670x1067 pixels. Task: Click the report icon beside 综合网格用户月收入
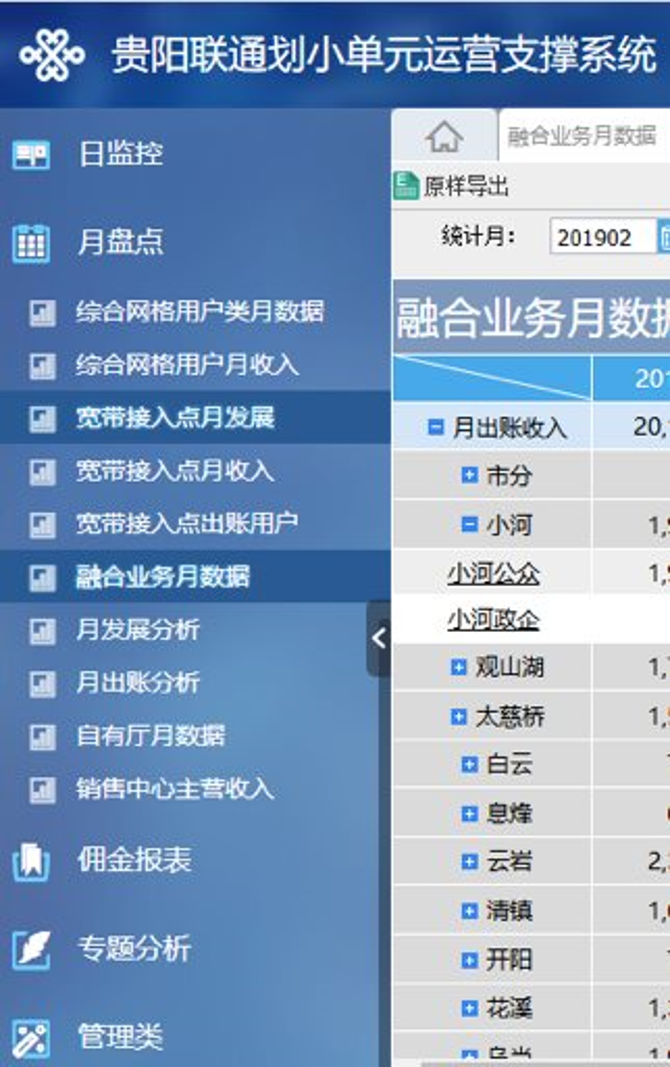pos(42,366)
